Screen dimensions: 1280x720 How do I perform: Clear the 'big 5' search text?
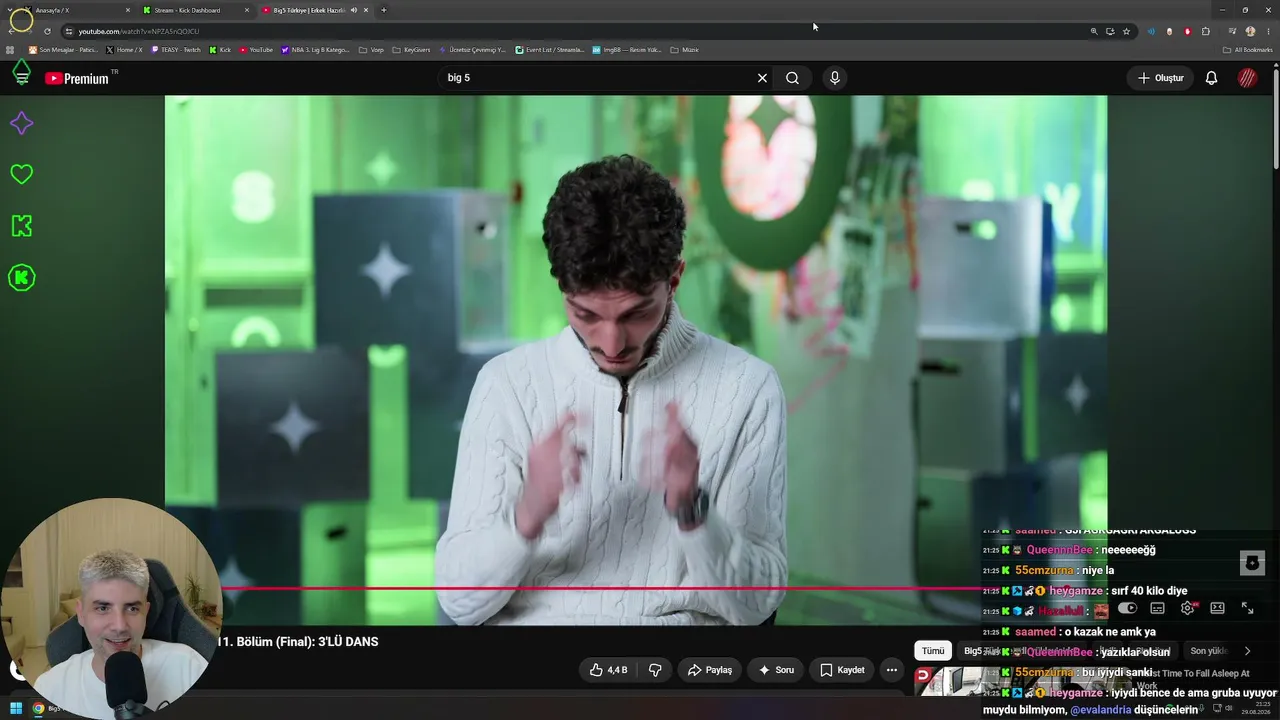(762, 78)
